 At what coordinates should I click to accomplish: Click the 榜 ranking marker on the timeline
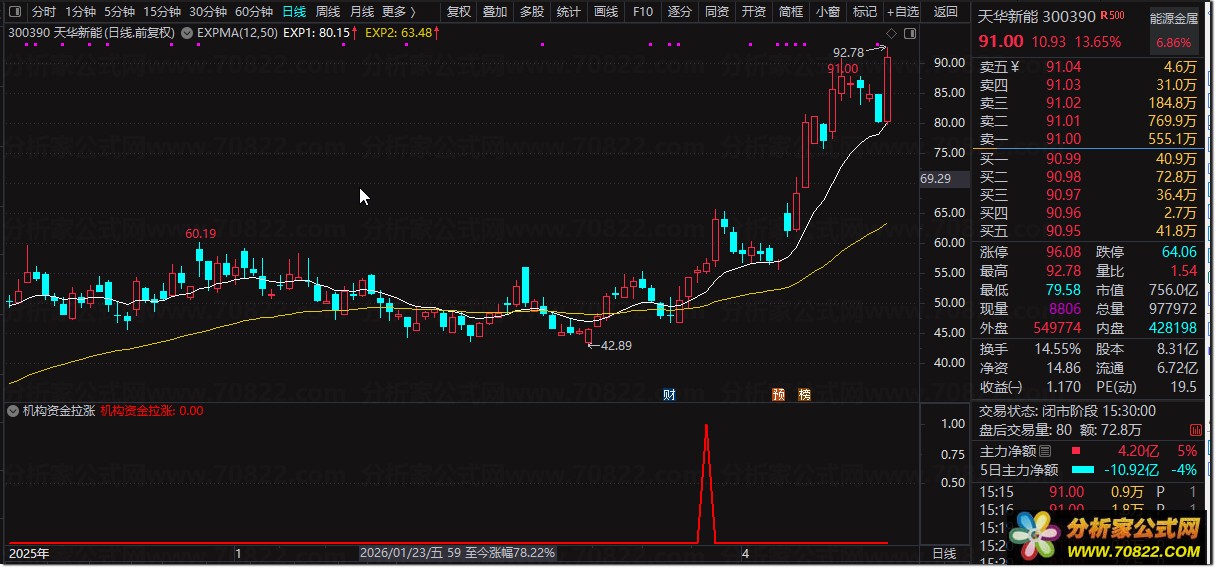(804, 395)
